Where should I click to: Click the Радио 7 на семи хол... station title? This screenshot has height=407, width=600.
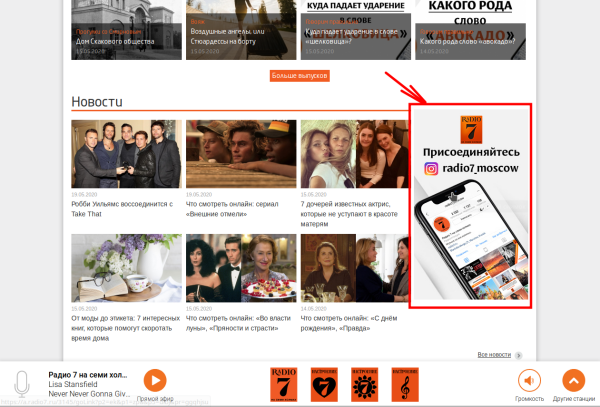(x=88, y=375)
